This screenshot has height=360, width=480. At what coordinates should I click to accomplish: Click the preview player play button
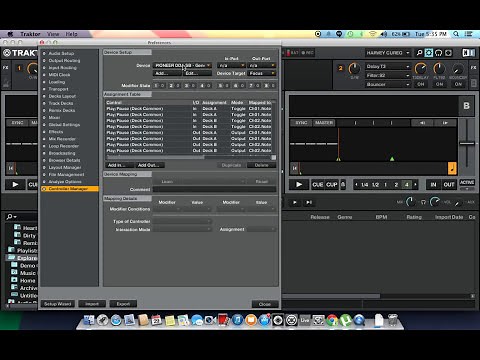[295, 202]
